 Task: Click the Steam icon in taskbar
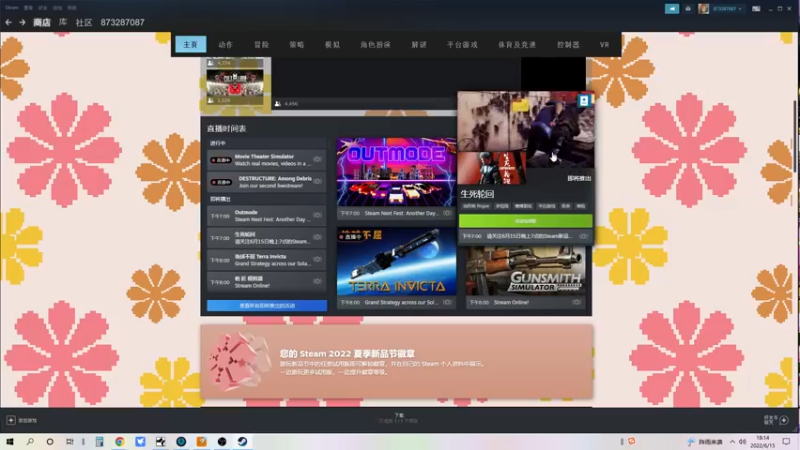click(242, 442)
